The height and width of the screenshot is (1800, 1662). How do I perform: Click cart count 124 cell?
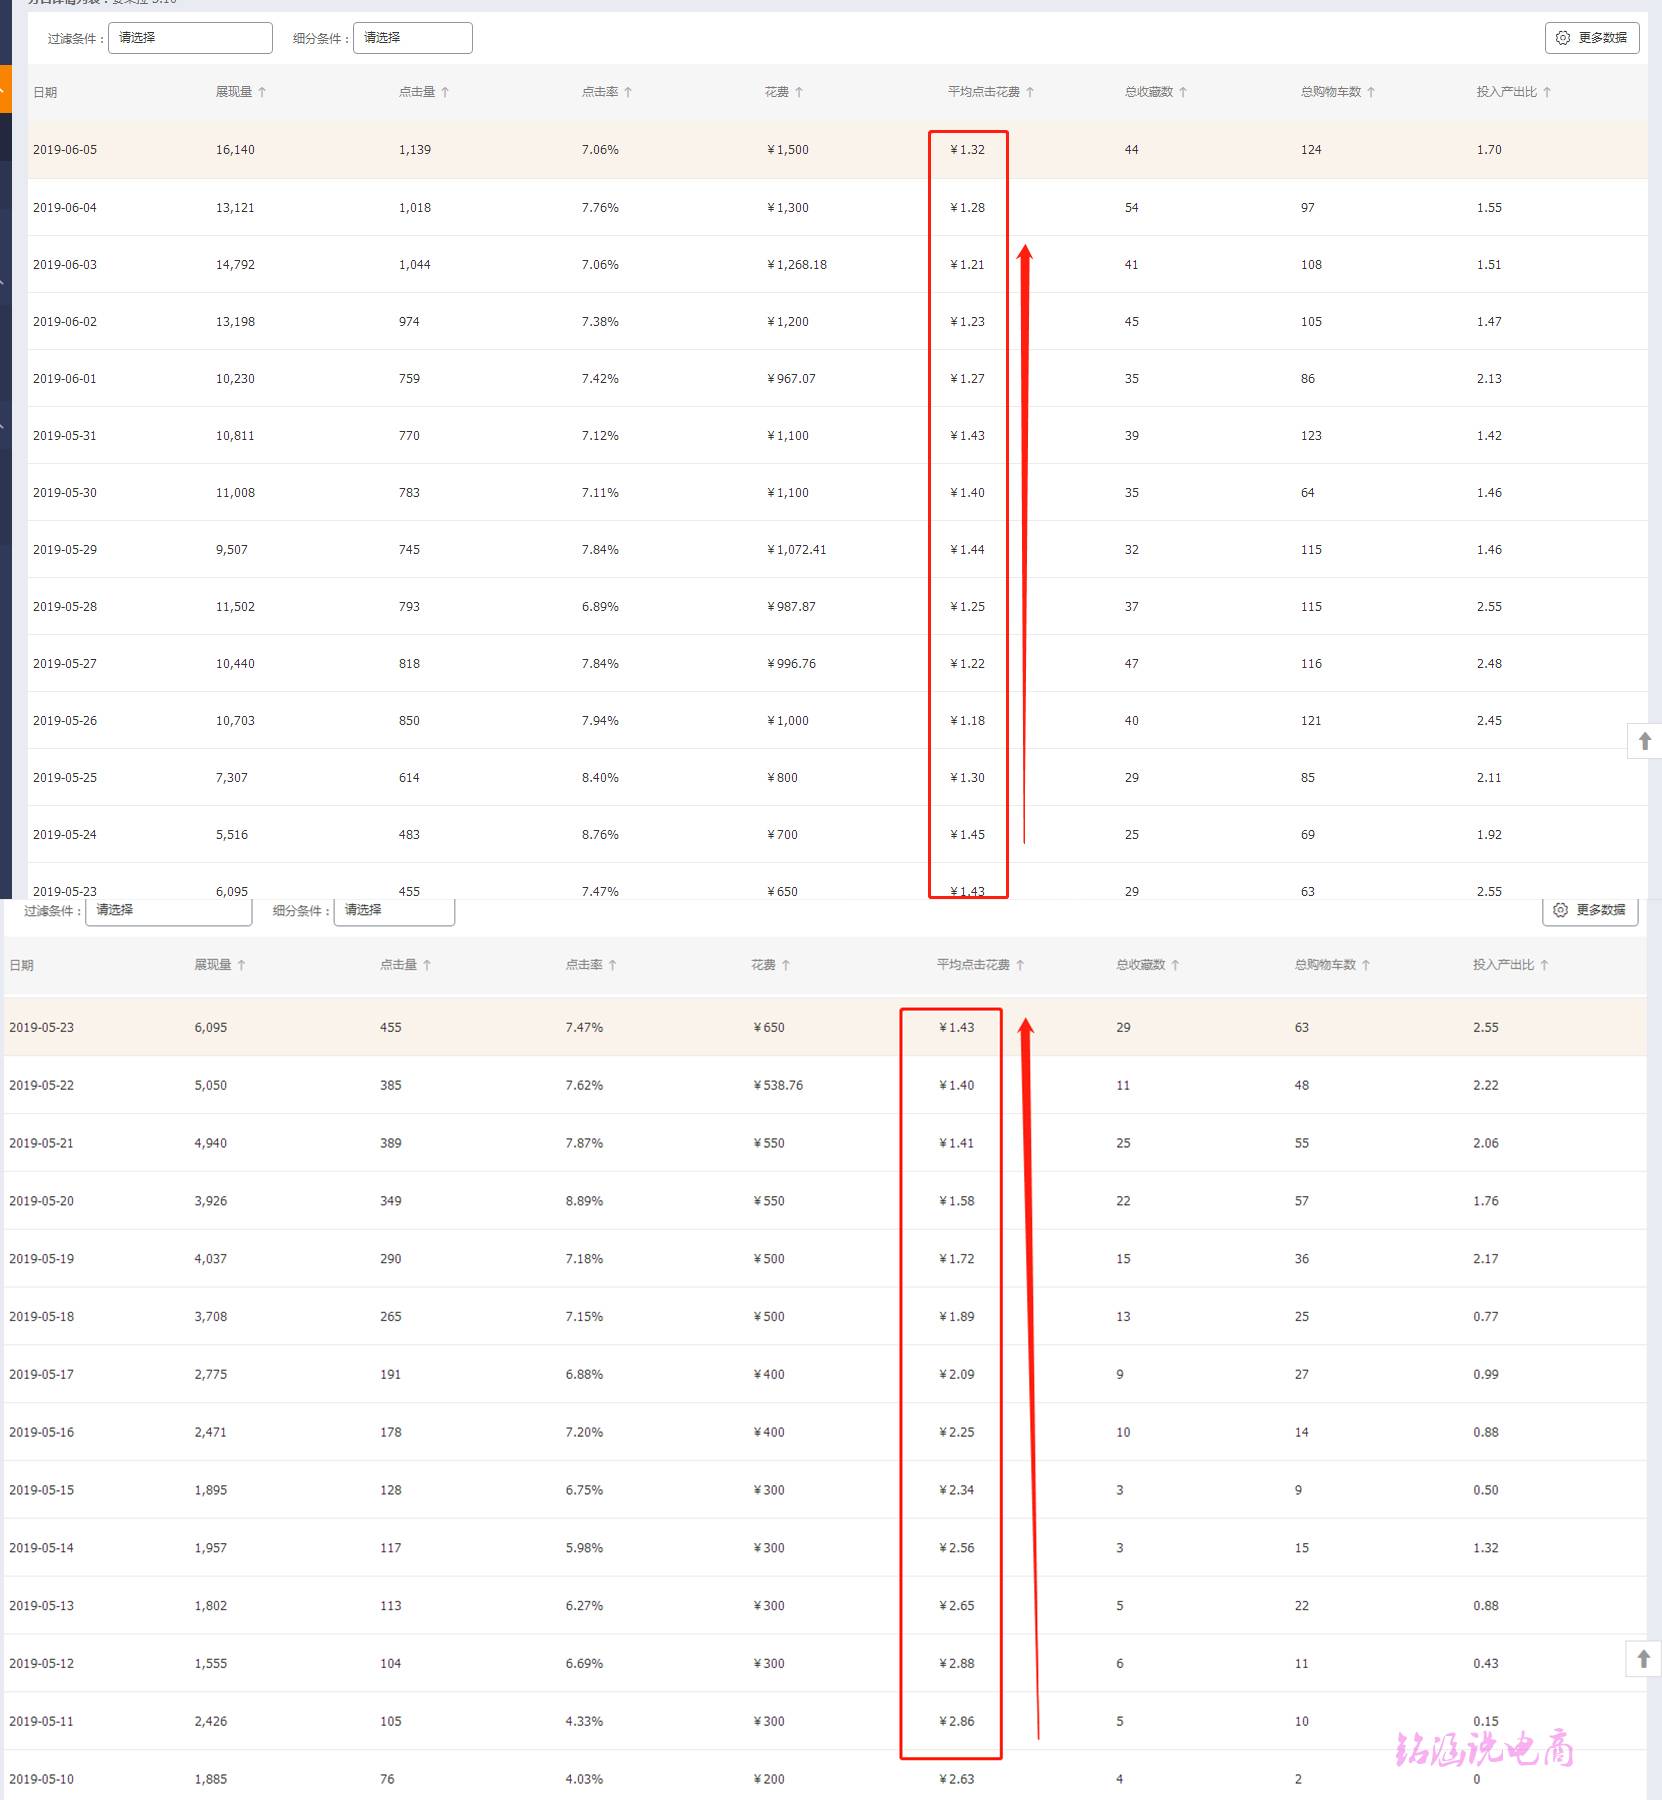(1311, 150)
